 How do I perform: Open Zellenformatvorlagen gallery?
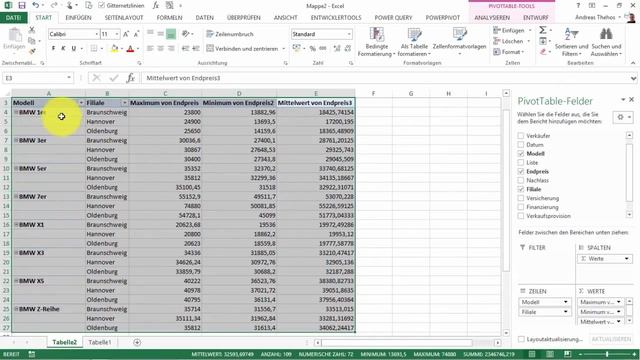pos(459,42)
